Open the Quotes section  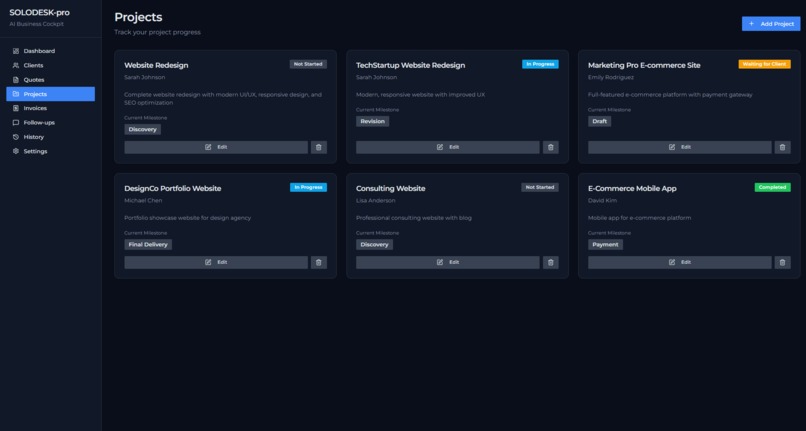click(x=50, y=80)
